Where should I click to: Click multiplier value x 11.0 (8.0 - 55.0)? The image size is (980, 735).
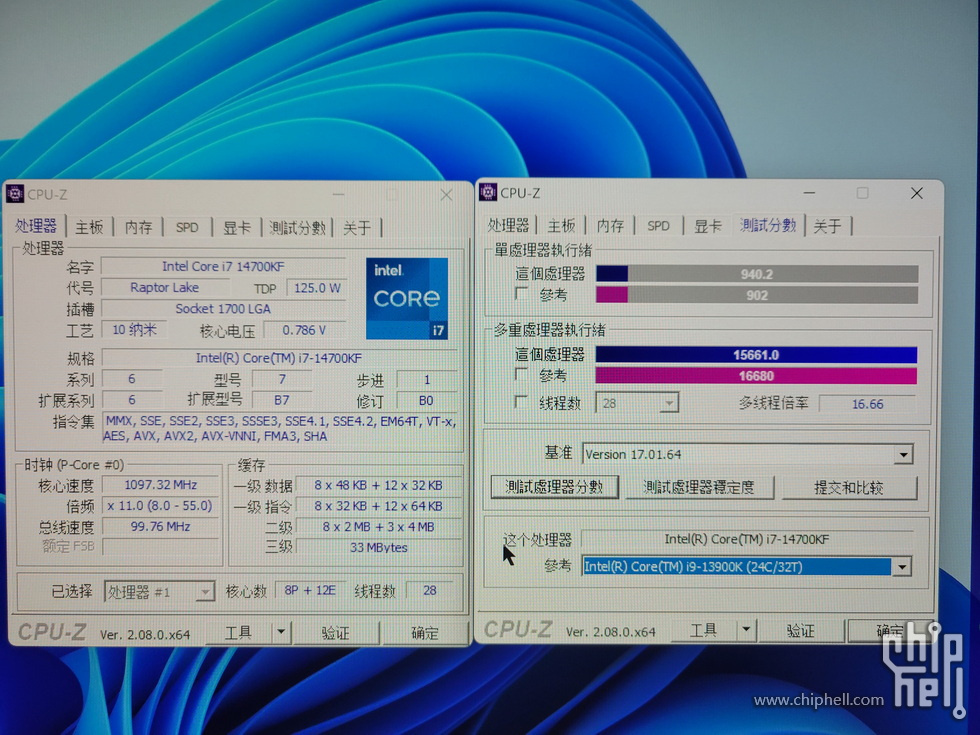[x=161, y=506]
